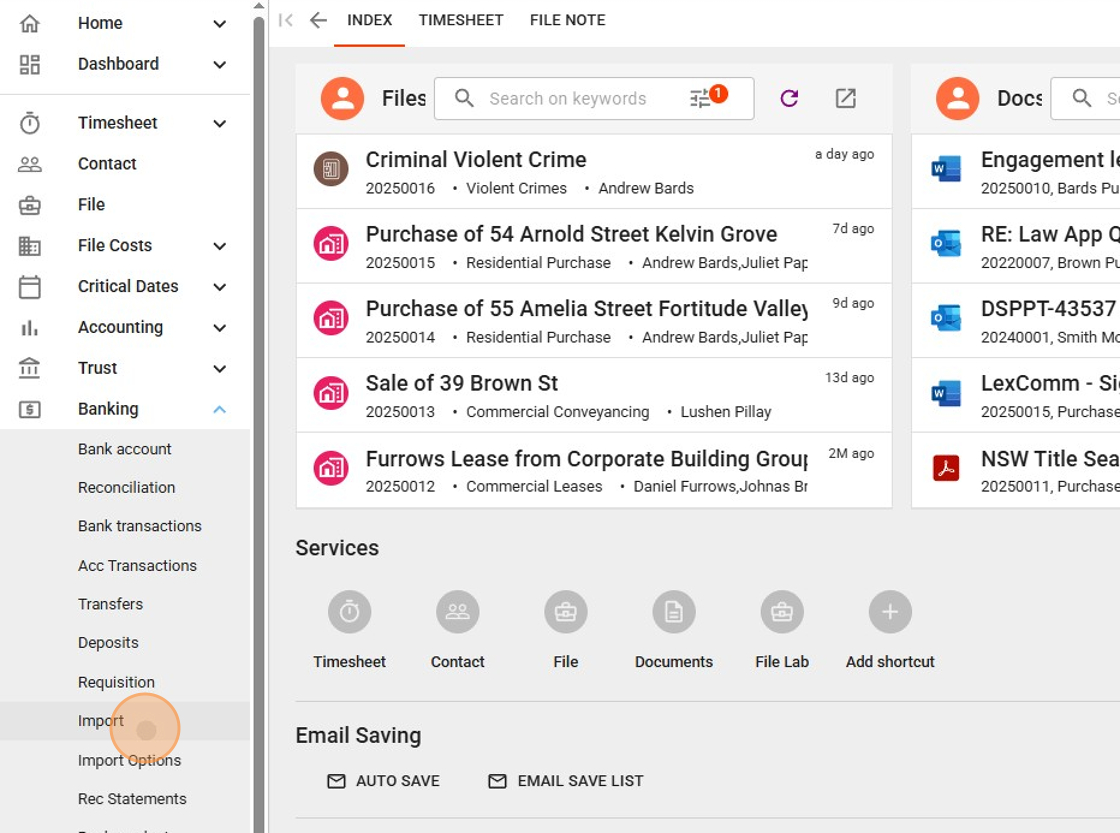Refresh the Files list
Image resolution: width=1120 pixels, height=833 pixels.
tap(789, 98)
